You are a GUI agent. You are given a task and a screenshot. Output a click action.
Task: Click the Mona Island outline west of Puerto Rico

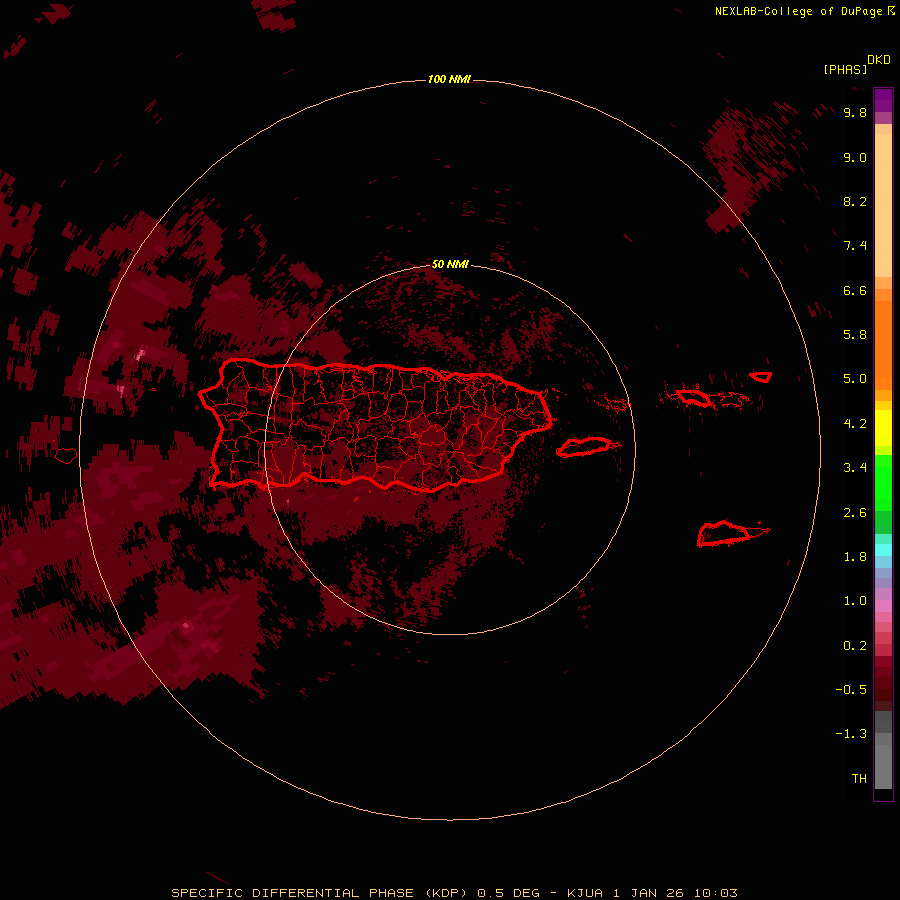(66, 456)
